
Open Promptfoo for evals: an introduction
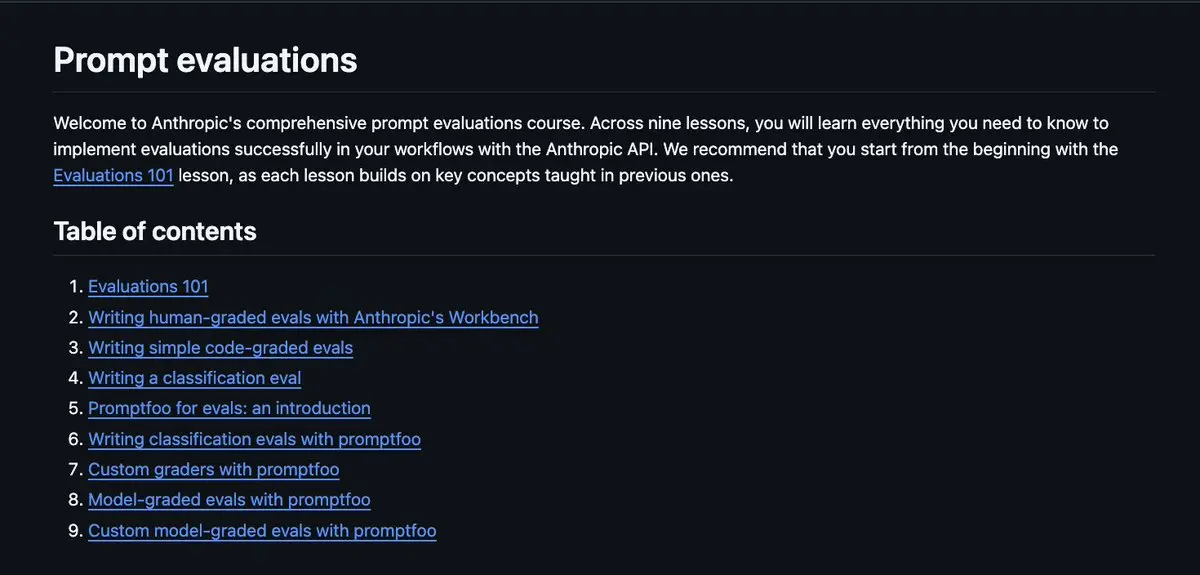coord(229,408)
